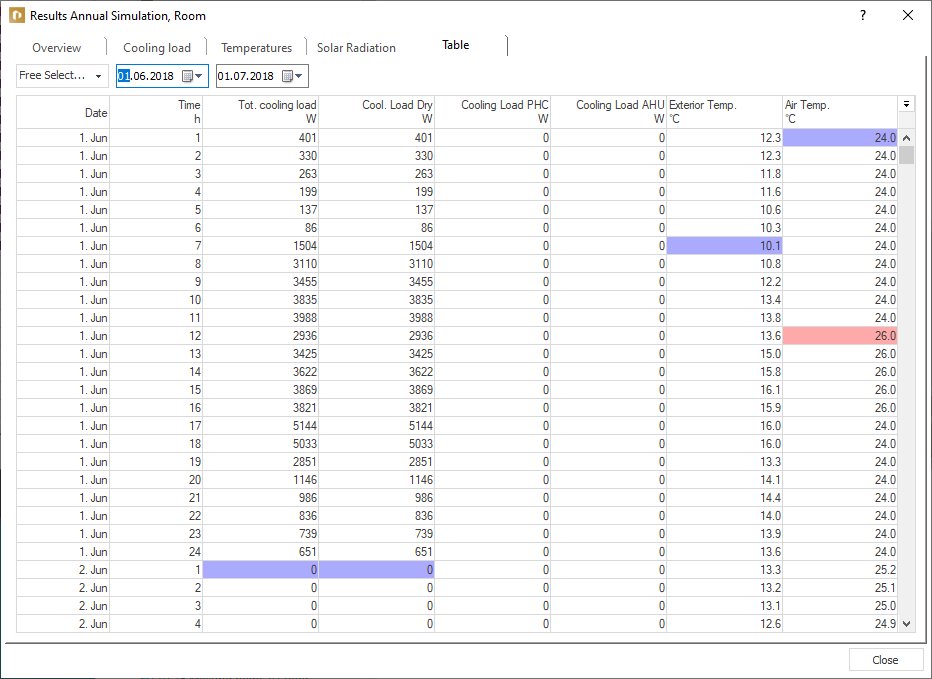Image resolution: width=932 pixels, height=679 pixels.
Task: Click the Close button
Action: [885, 660]
